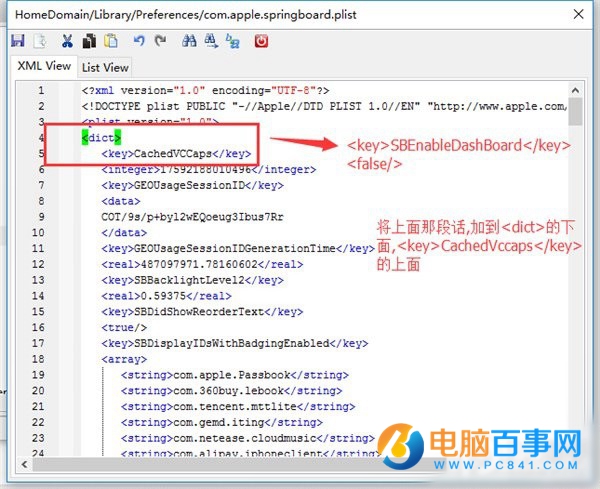Undo the last edit
The width and height of the screenshot is (600, 489).
[138, 41]
